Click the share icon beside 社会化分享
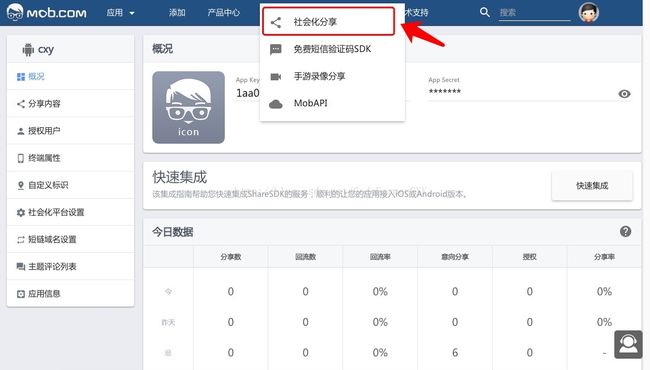The width and height of the screenshot is (650, 370). click(276, 22)
